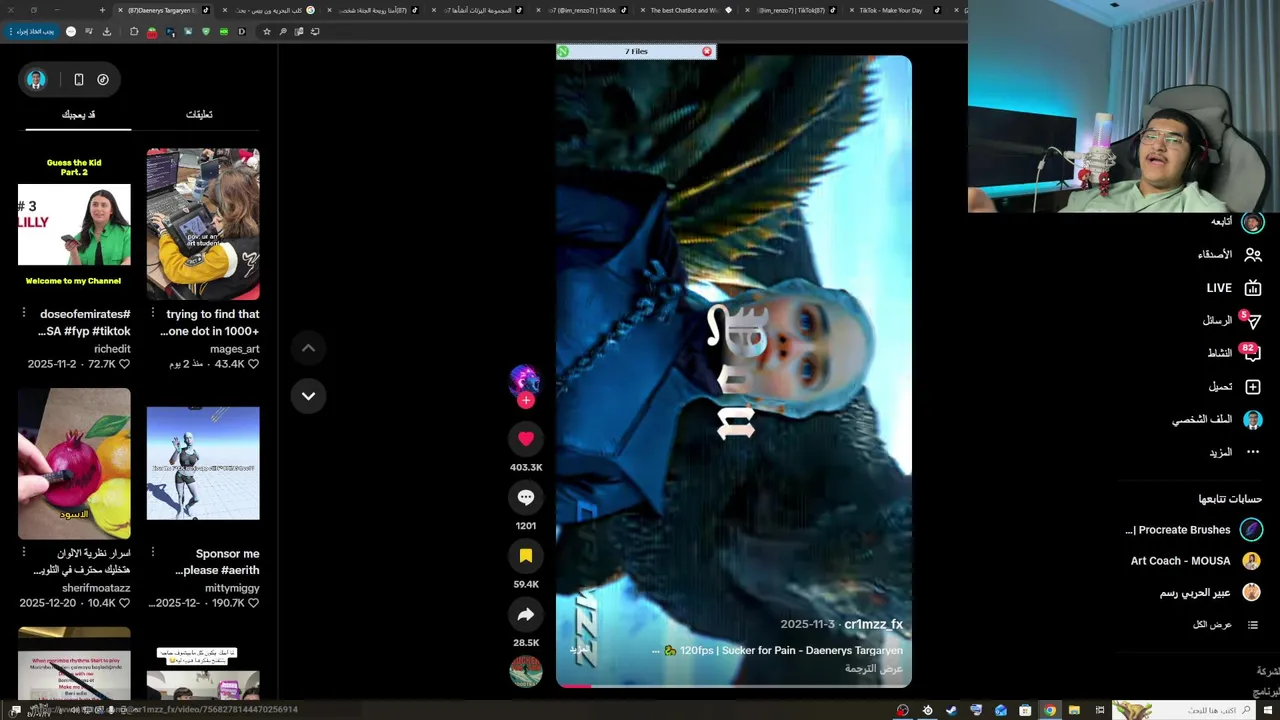
Task: Open comments via the speech bubble icon
Action: coord(526,497)
